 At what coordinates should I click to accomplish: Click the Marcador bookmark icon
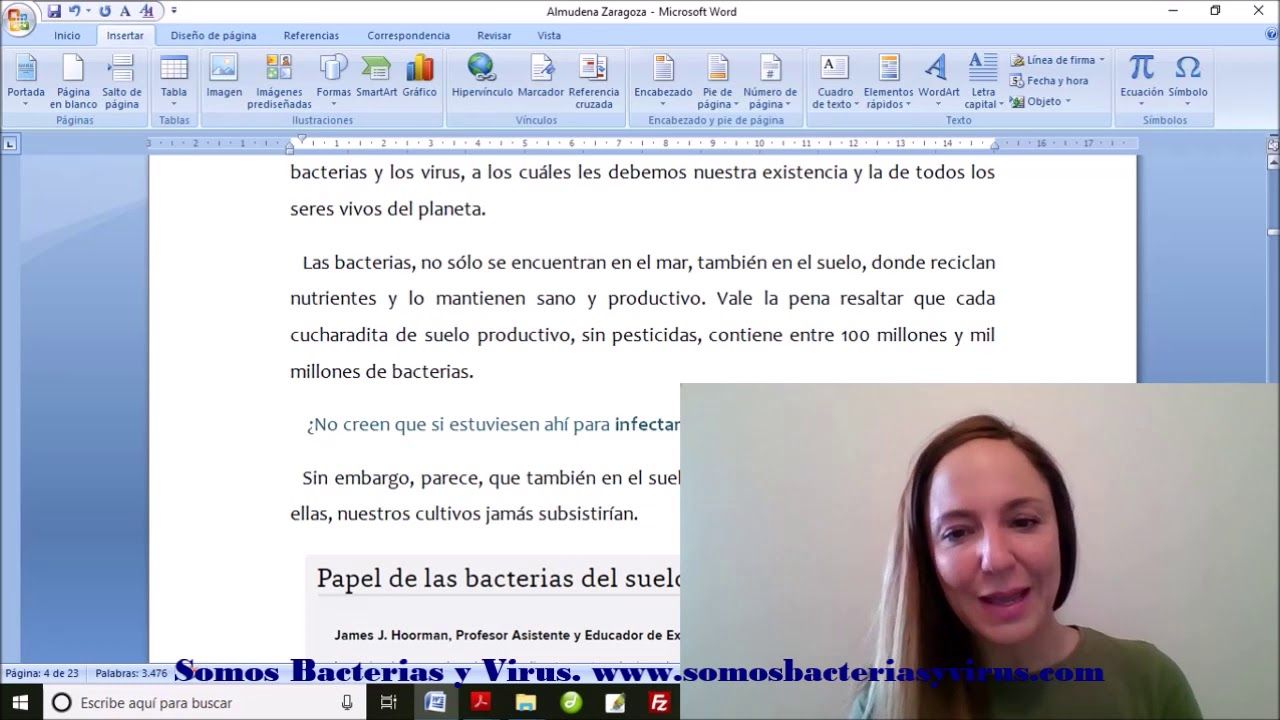point(541,80)
